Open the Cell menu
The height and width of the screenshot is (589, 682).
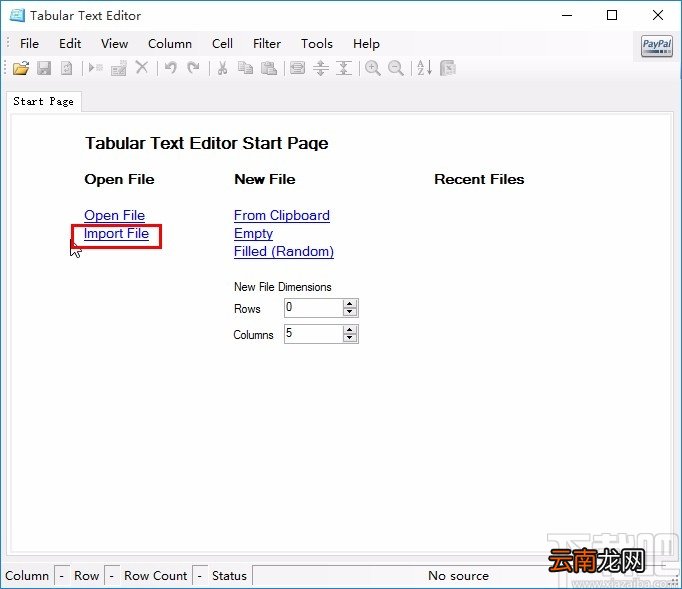click(222, 44)
